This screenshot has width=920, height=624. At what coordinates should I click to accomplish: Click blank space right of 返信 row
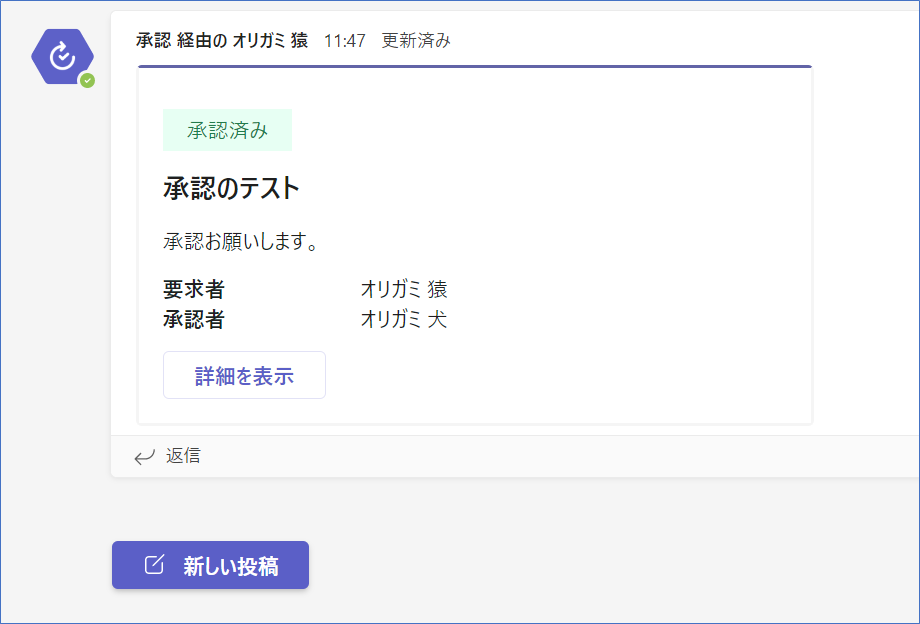(560, 456)
